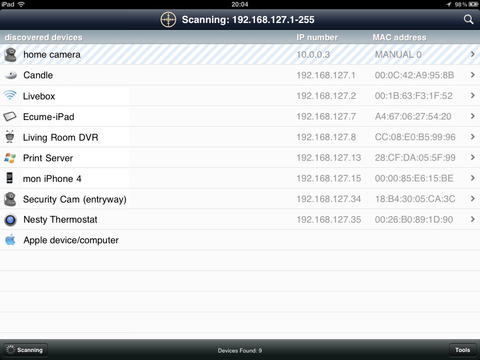Select the Livebox device name

39,96
